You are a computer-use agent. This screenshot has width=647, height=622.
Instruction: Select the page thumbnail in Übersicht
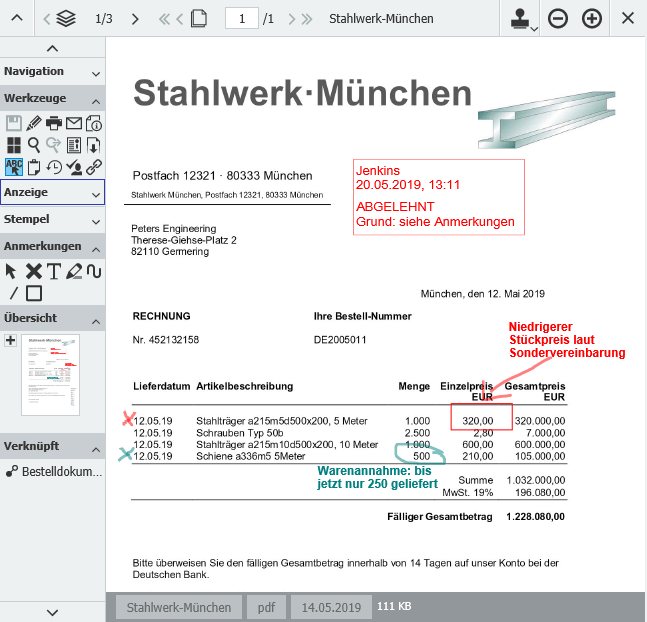pyautogui.click(x=50, y=375)
